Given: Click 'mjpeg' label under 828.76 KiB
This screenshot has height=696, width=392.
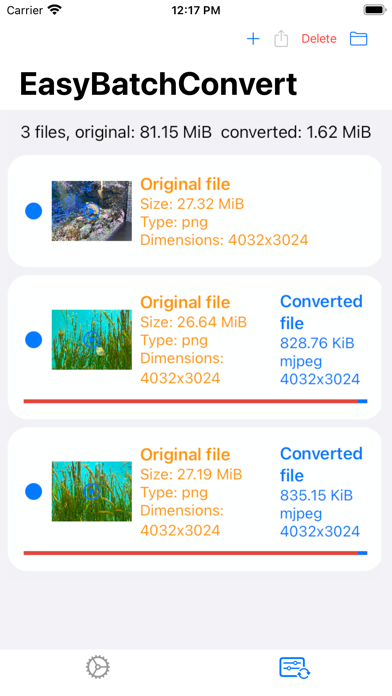Looking at the screenshot, I should [x=301, y=362].
